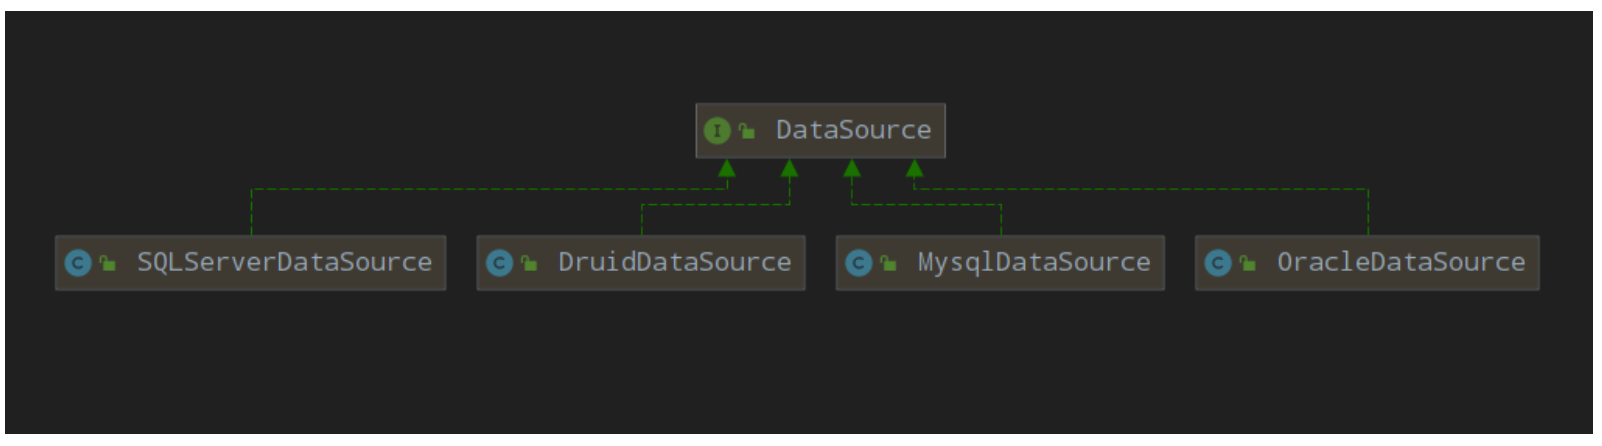Click arrowhead of MysqlDataSource's implements edge

pos(852,168)
